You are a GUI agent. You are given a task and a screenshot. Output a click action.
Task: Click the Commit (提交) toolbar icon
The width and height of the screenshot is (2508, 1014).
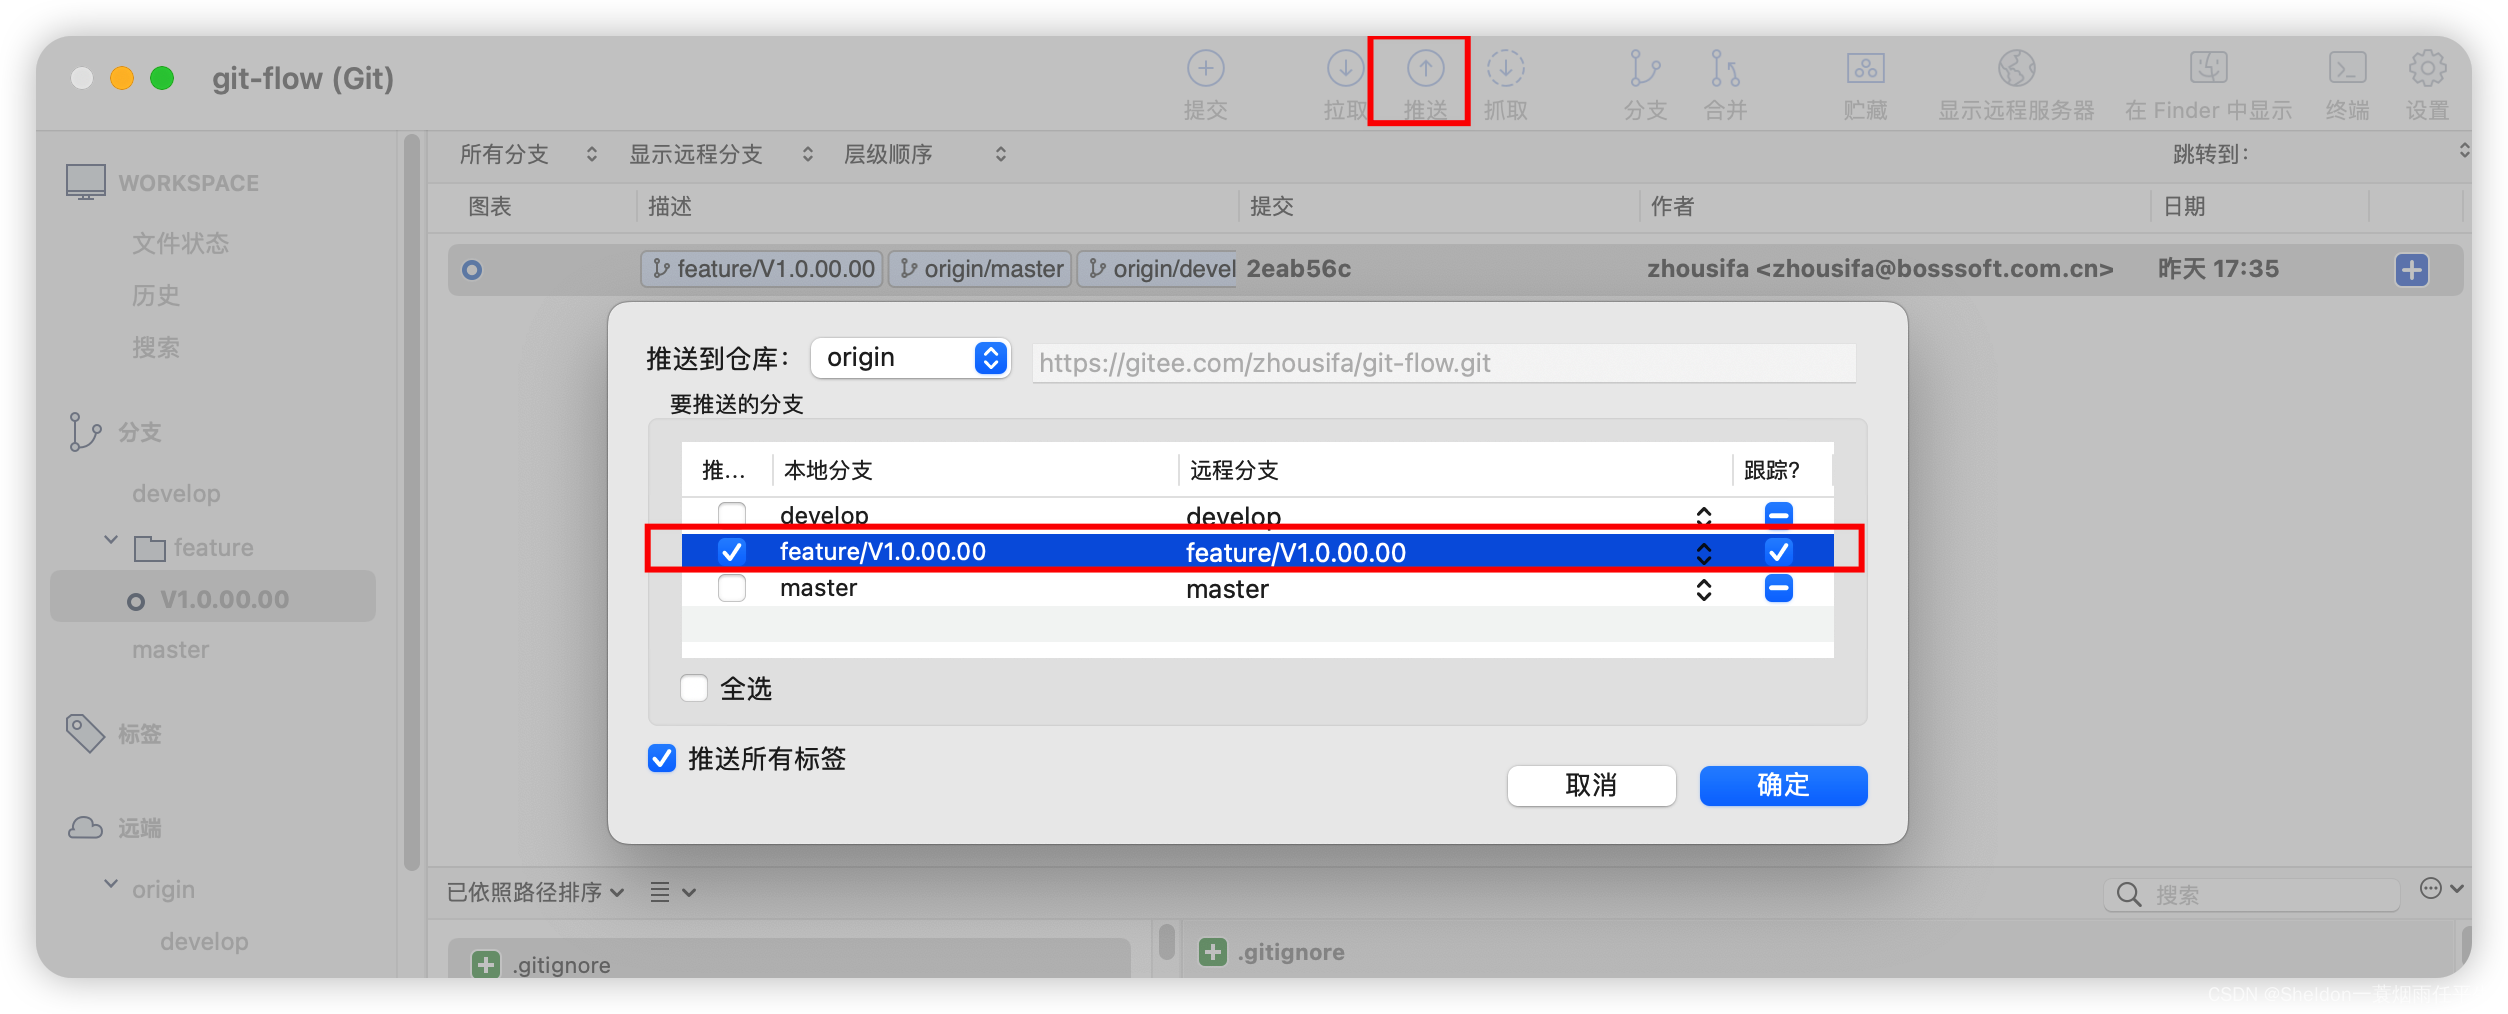[1205, 69]
